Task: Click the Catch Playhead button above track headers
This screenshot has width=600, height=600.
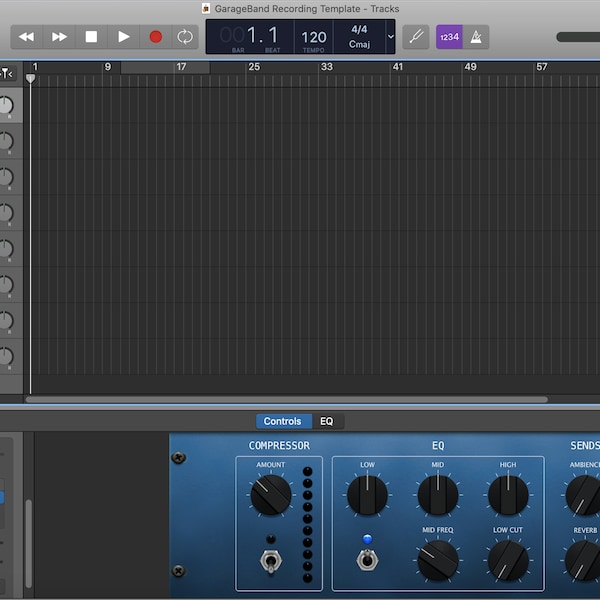Action: (8, 73)
